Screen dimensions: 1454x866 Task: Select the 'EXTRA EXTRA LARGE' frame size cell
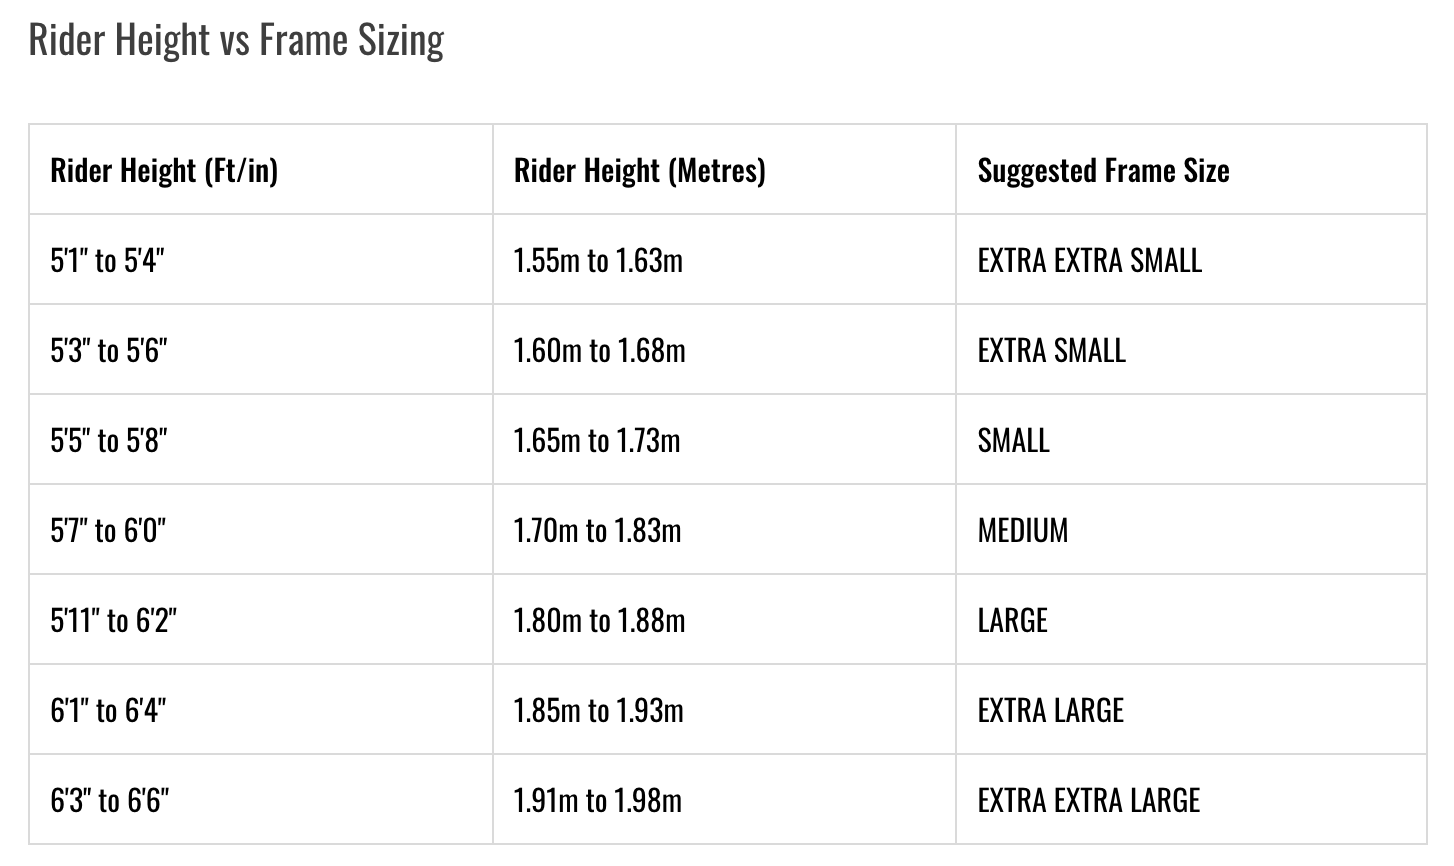pyautogui.click(x=1088, y=800)
